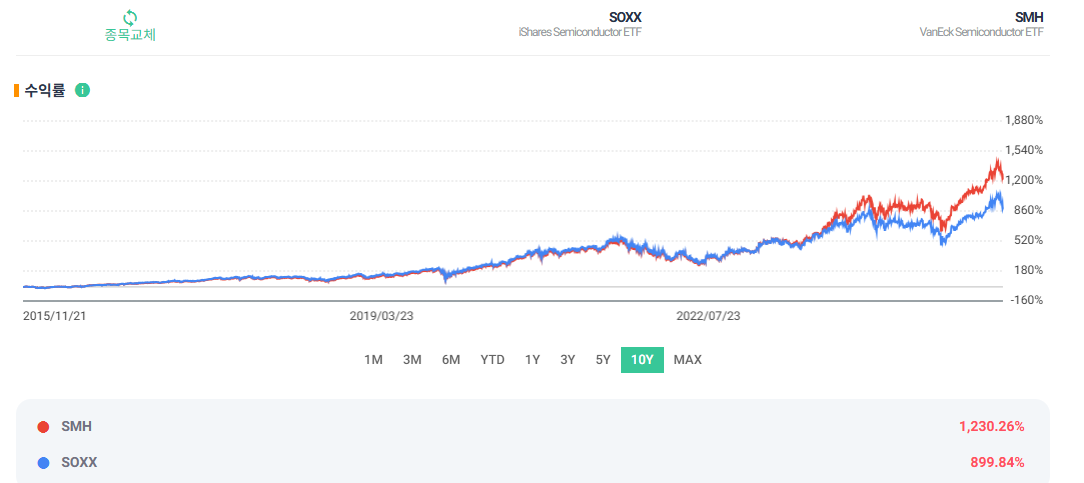Image resolution: width=1084 pixels, height=483 pixels.
Task: Click the 1,230.26% return value
Action: click(x=991, y=427)
